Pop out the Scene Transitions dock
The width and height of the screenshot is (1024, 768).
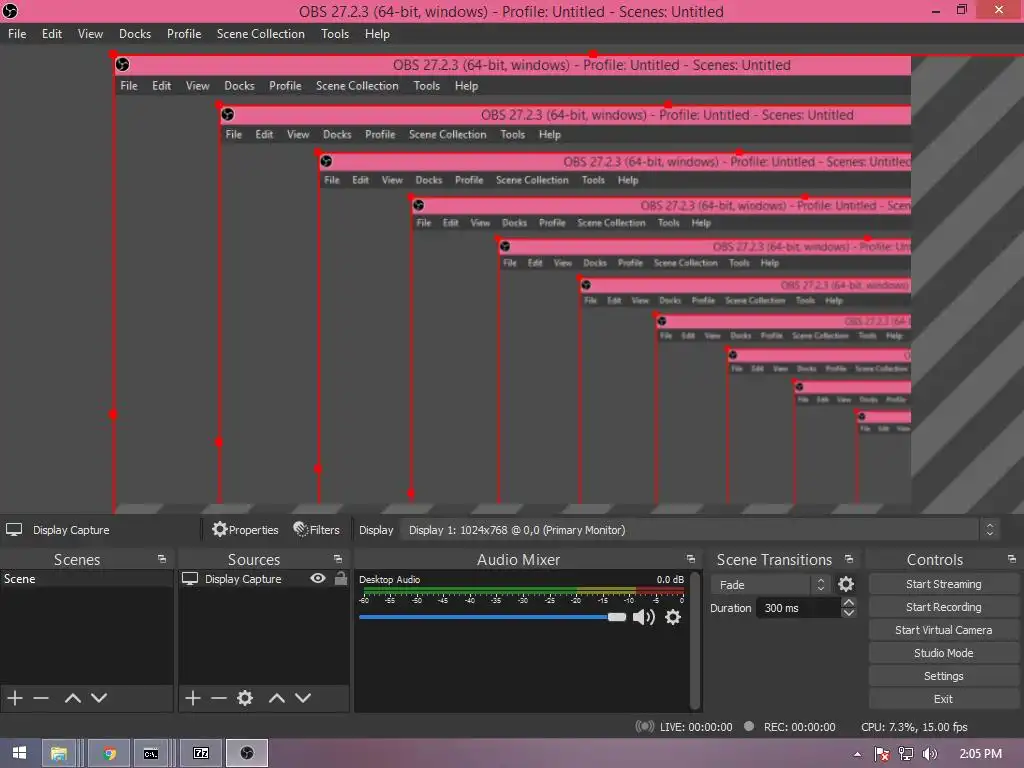click(x=849, y=560)
